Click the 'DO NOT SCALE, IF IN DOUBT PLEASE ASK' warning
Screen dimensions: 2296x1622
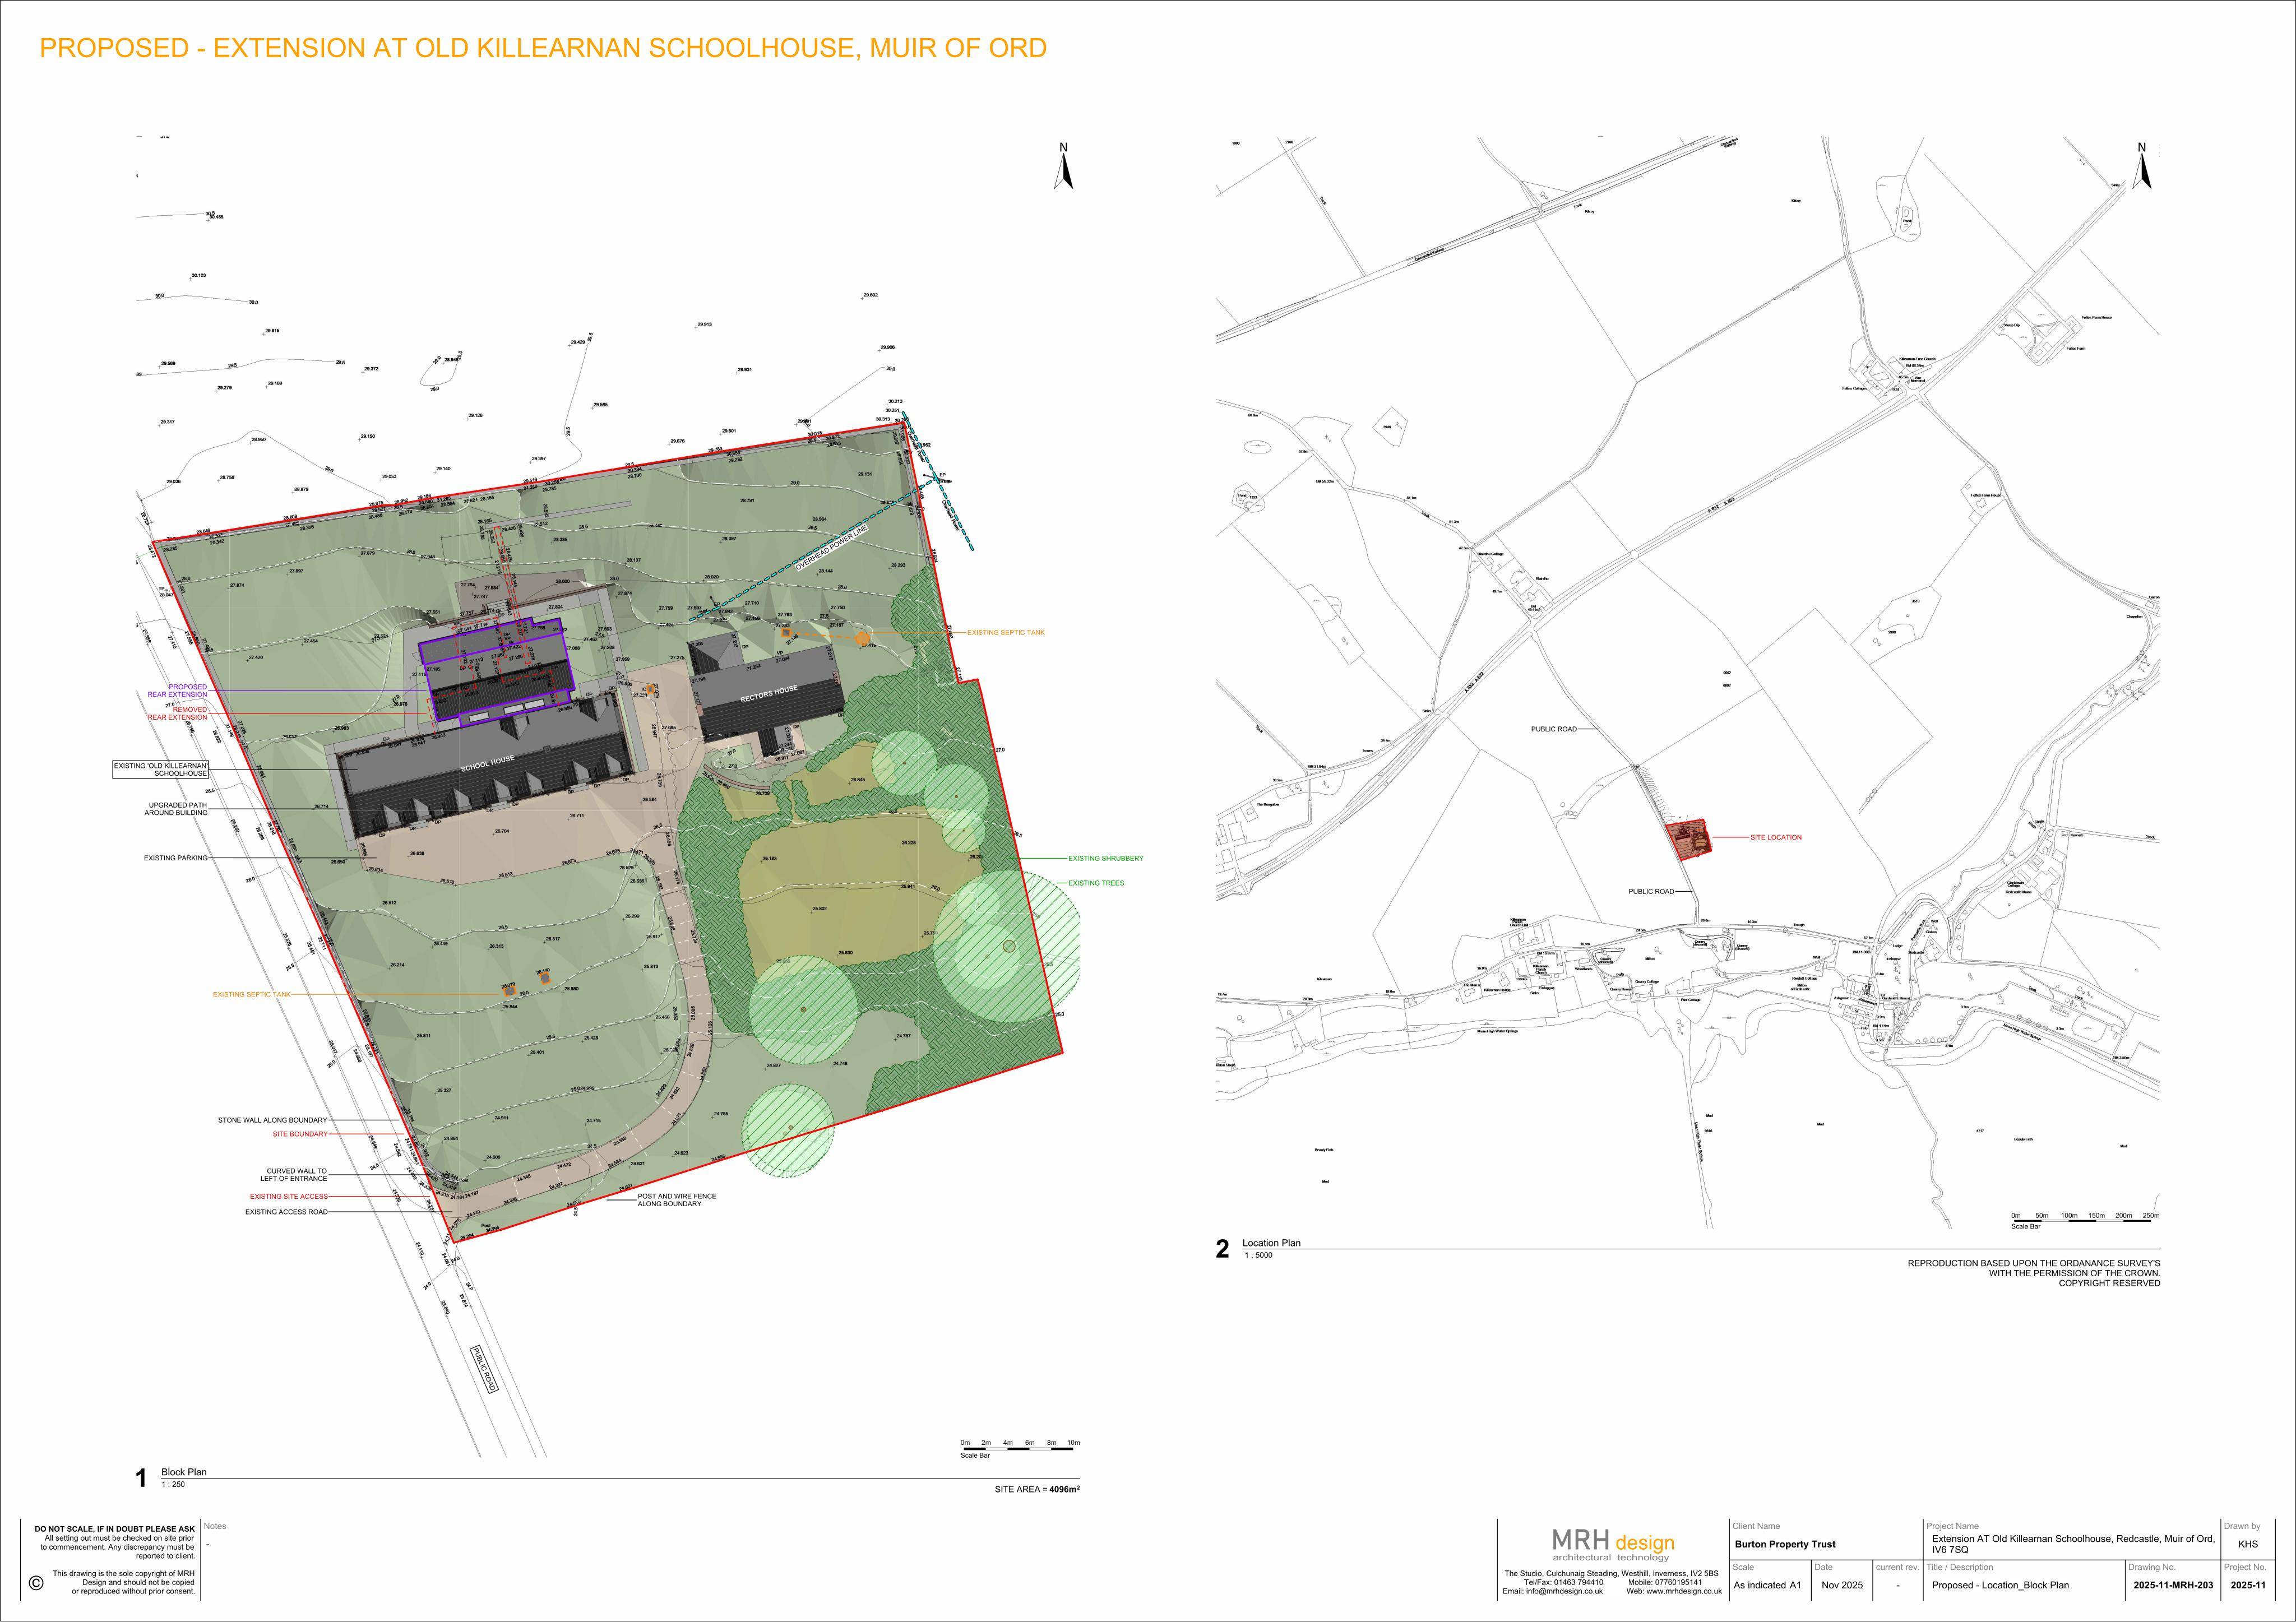115,1529
